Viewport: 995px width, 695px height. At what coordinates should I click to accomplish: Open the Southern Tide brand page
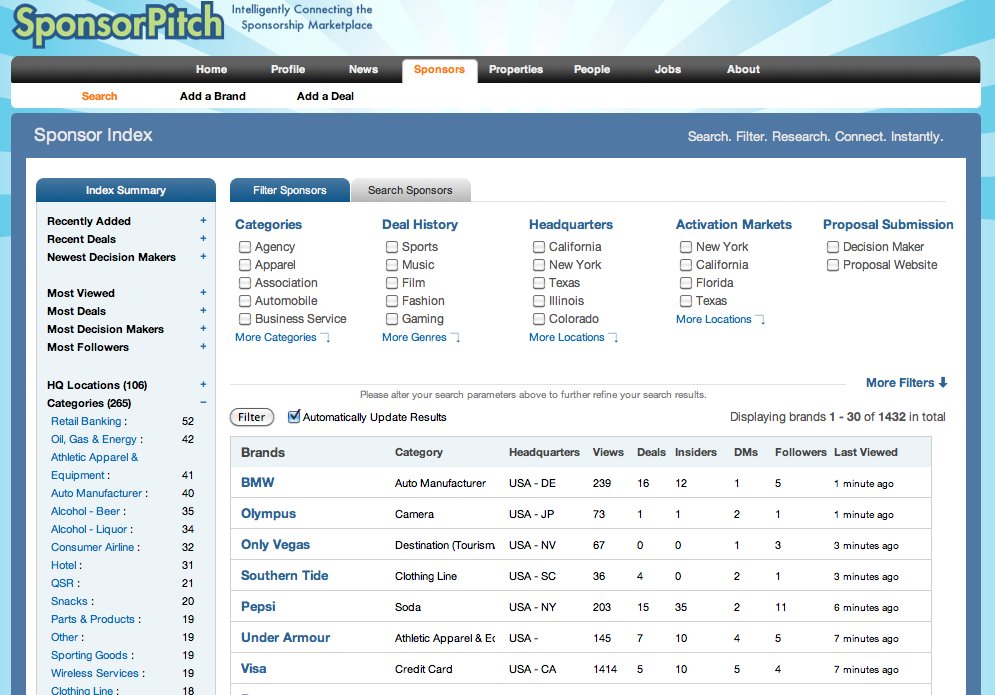285,576
